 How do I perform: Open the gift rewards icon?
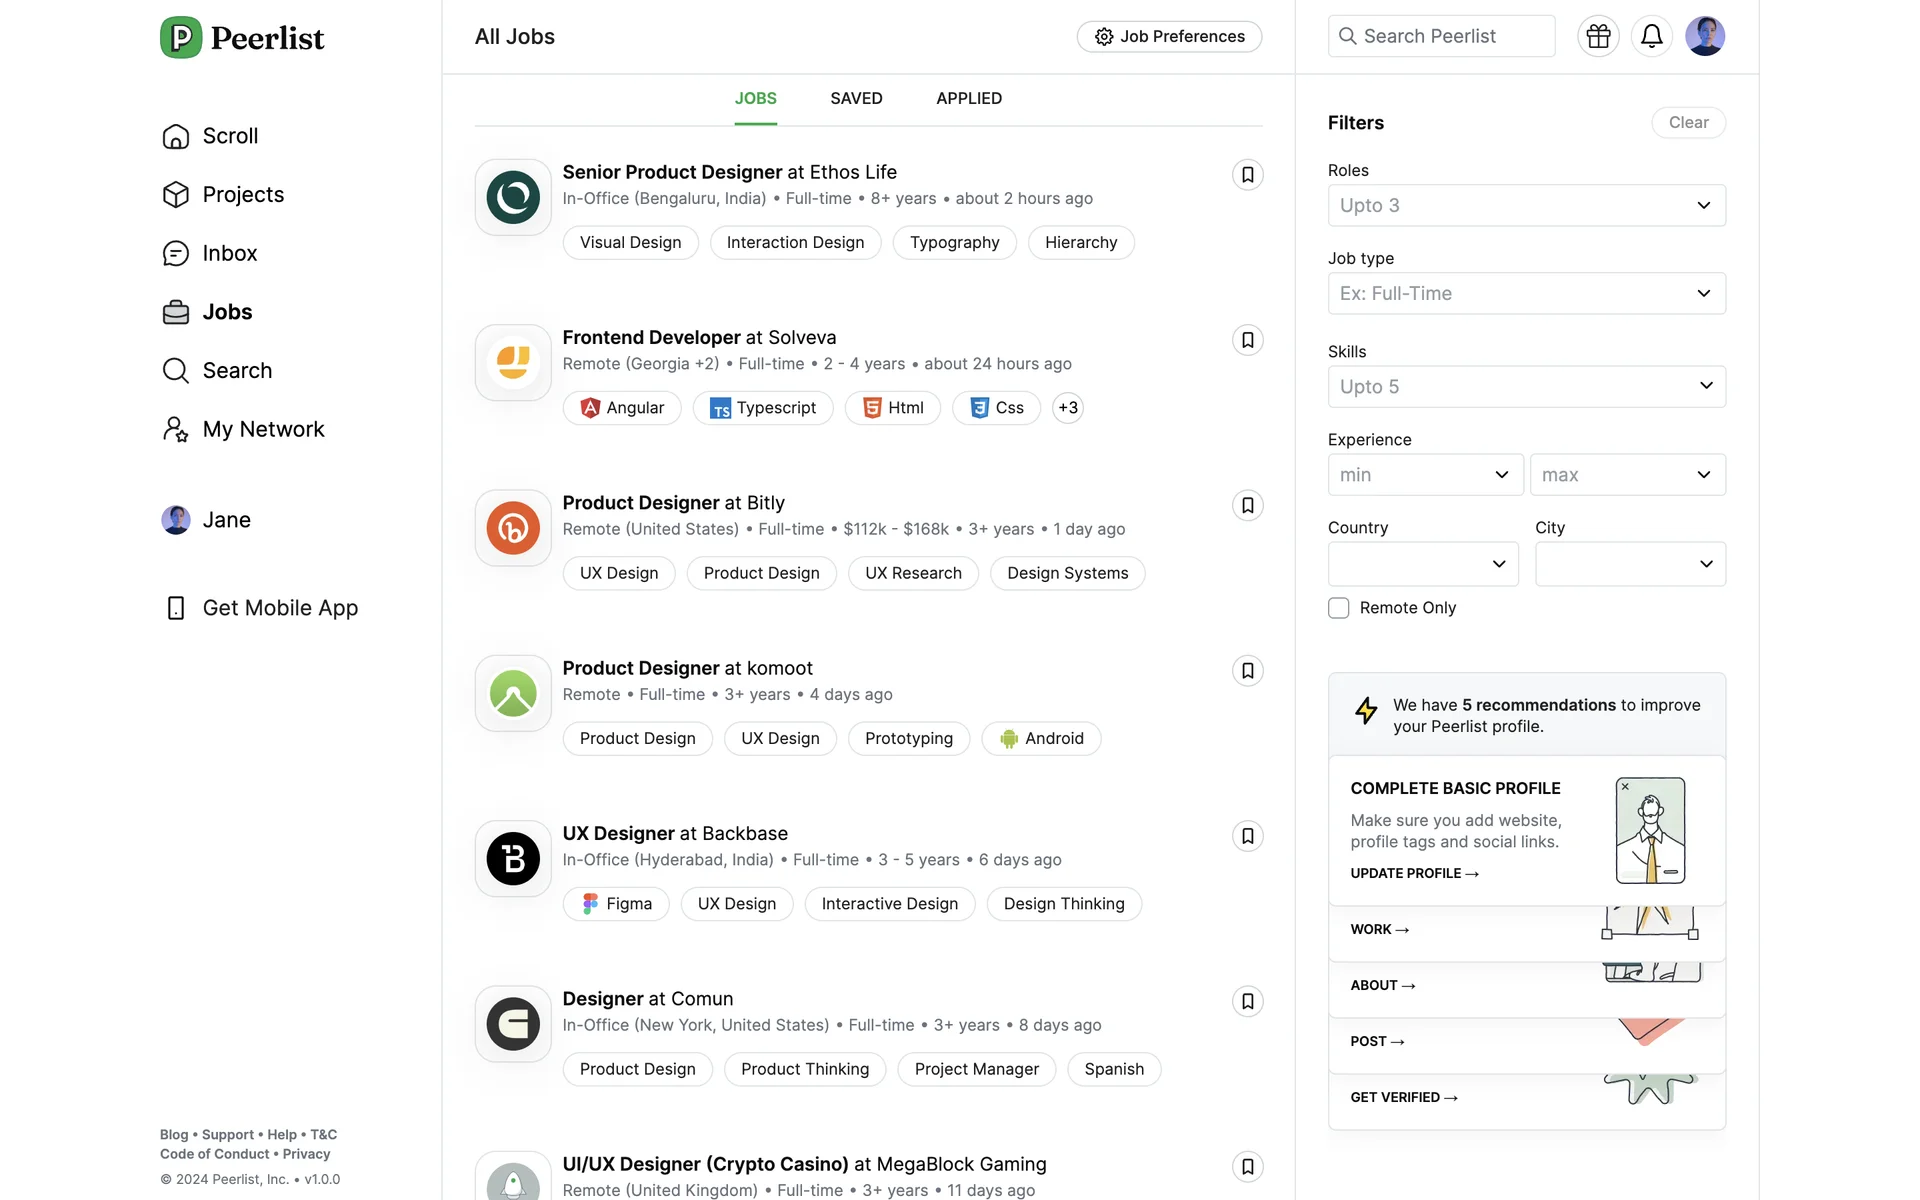1598,37
